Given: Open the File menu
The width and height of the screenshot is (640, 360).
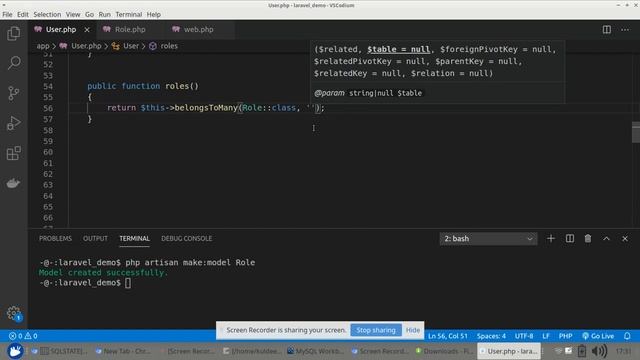Looking at the screenshot, I should click(x=7, y=14).
